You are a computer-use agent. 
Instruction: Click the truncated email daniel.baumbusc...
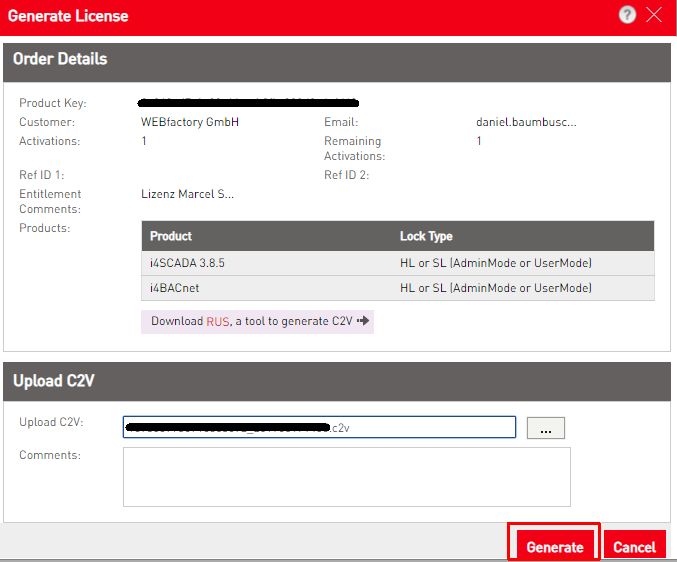click(x=526, y=122)
